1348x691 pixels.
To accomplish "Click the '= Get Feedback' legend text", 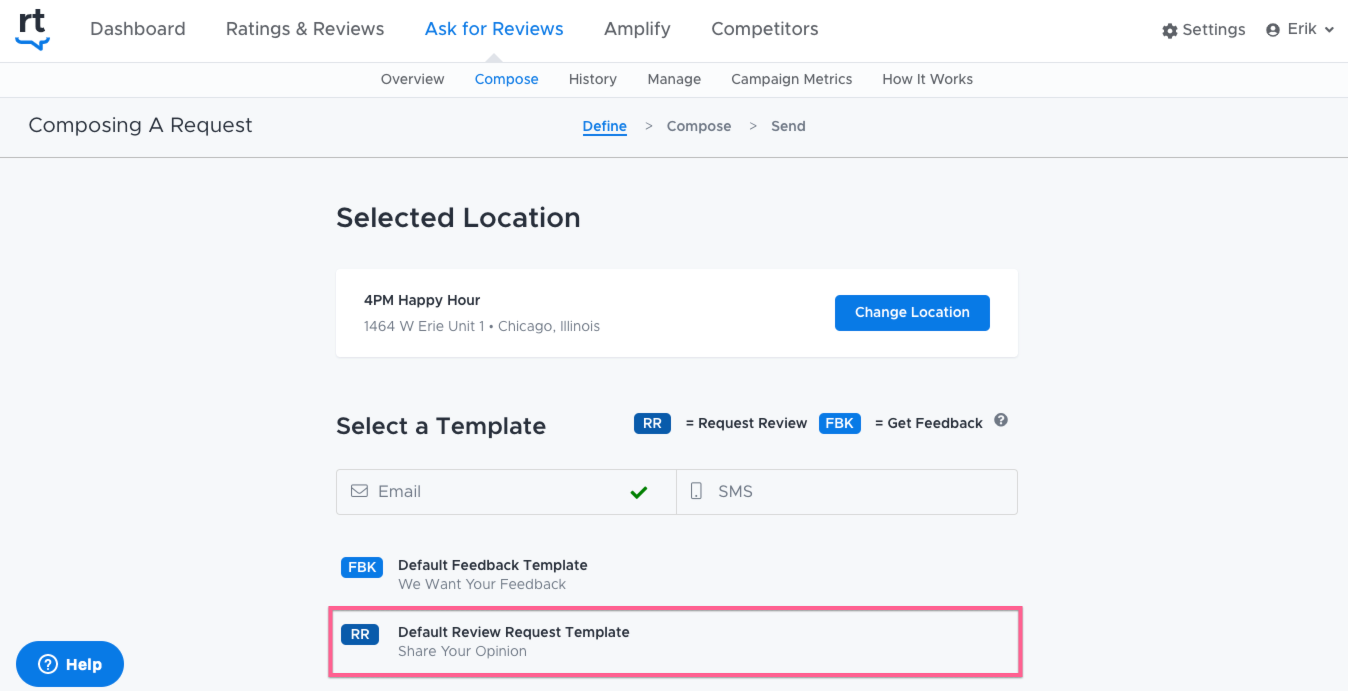I will [x=929, y=423].
